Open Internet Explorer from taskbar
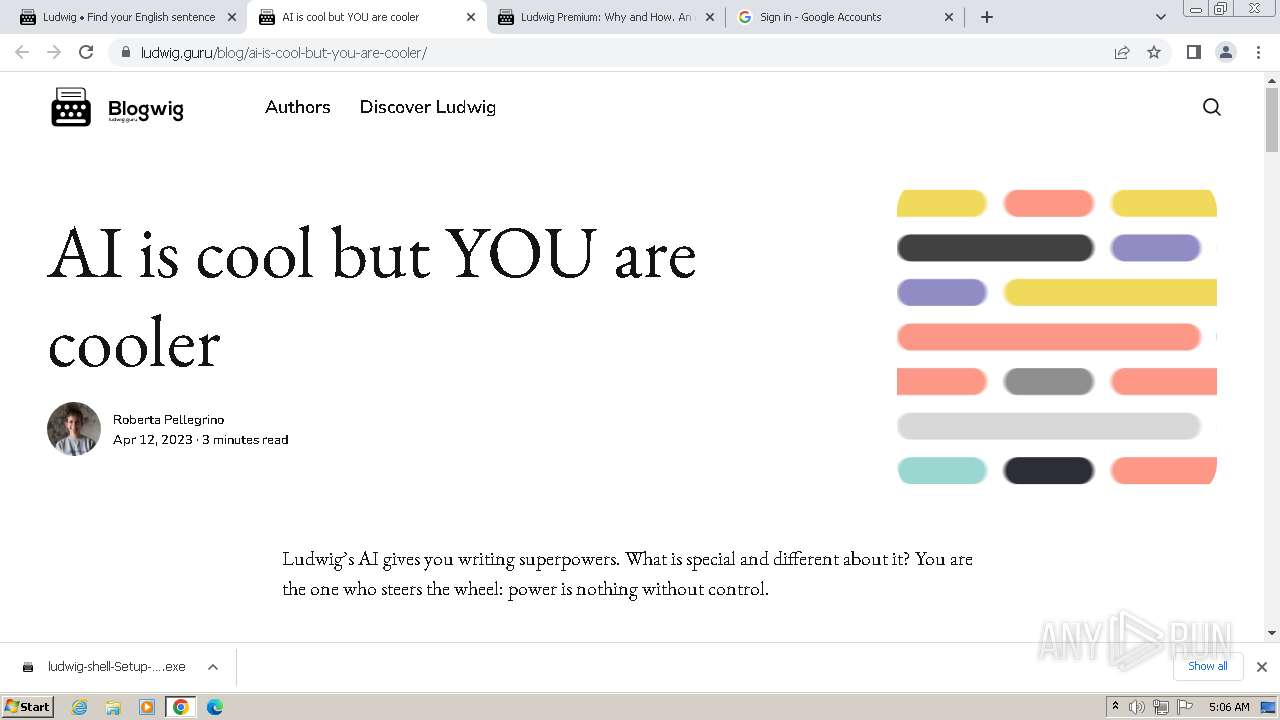The image size is (1280, 720). pyautogui.click(x=80, y=707)
